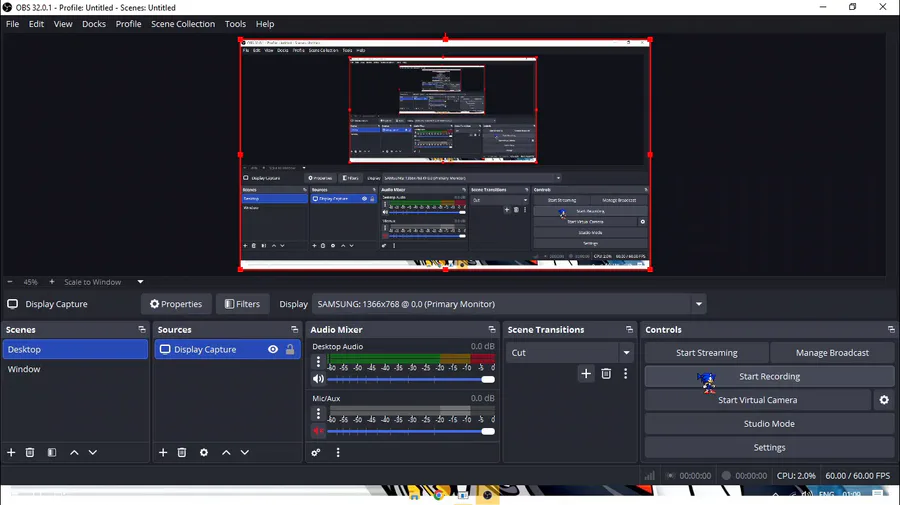Click Manage Broadcast button
This screenshot has width=900, height=505.
point(832,353)
